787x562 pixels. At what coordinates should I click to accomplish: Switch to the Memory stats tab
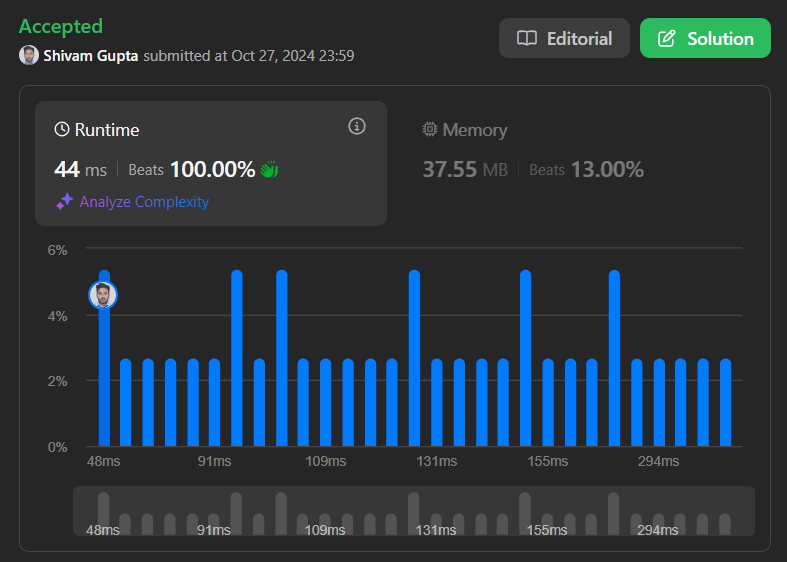point(534,151)
